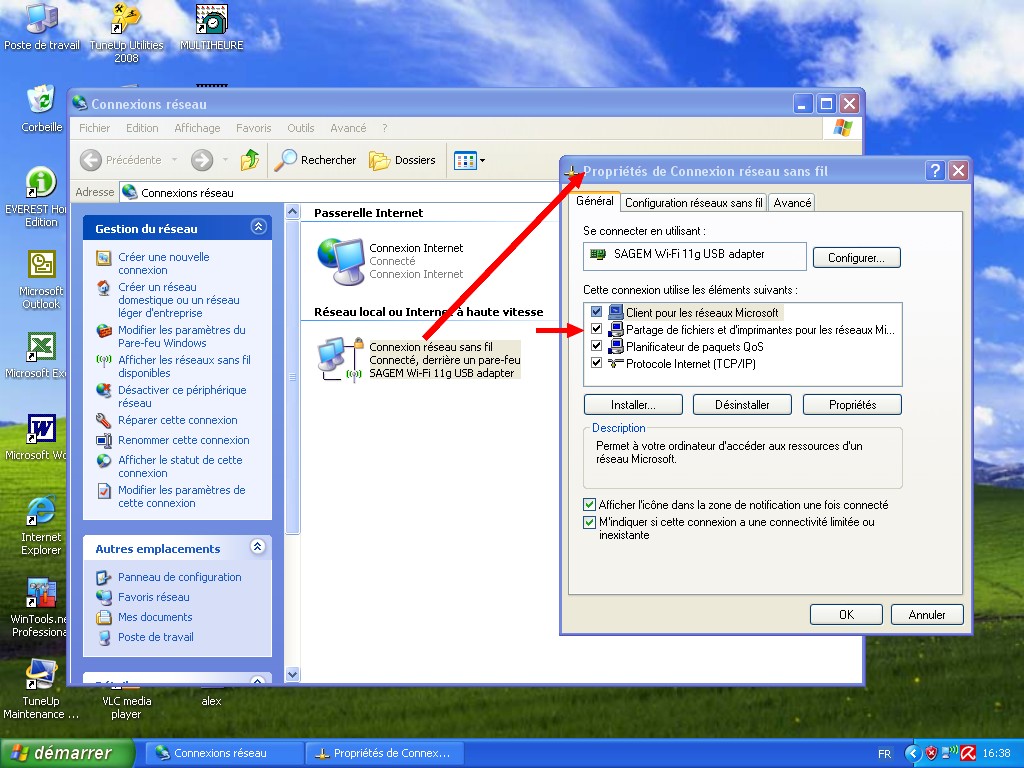Click the sidebar vertical scrollbar down arrow
1024x768 pixels.
292,675
